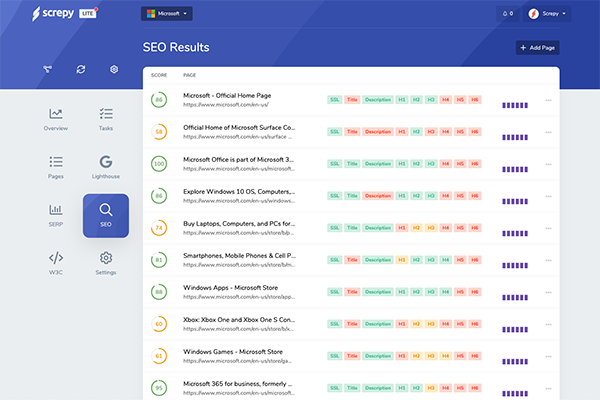
Task: Open Microsoft - Official Home Page result
Action: coord(227,96)
